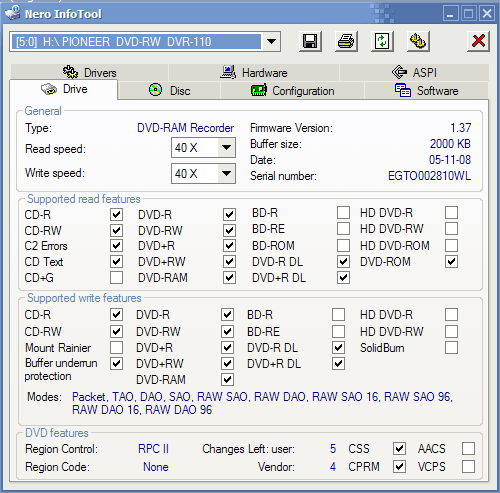
Task: Toggle C2 Errors checkbox
Action: click(x=116, y=246)
